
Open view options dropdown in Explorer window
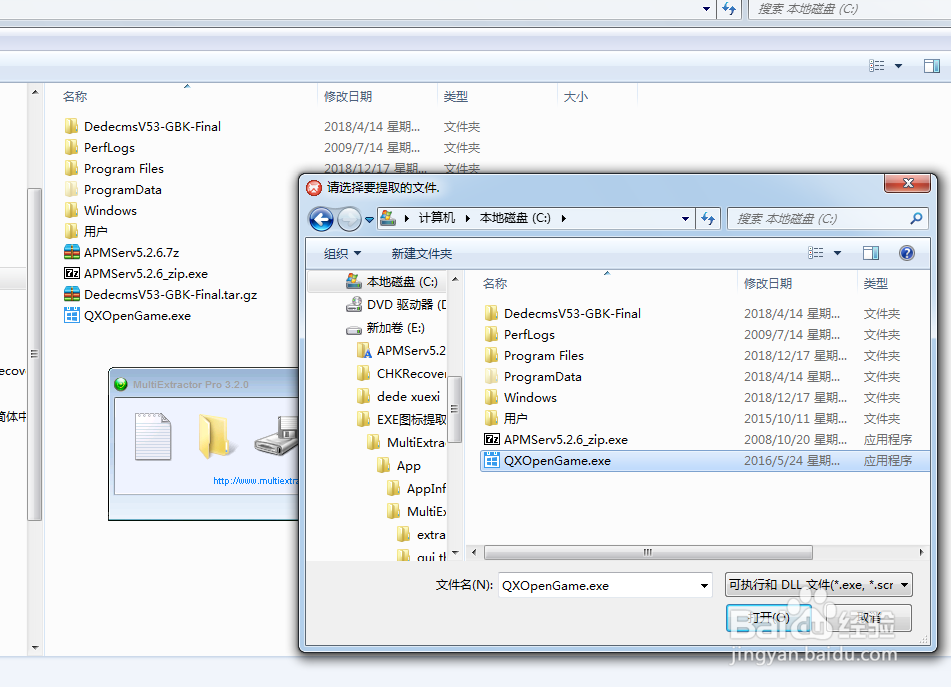click(x=898, y=65)
